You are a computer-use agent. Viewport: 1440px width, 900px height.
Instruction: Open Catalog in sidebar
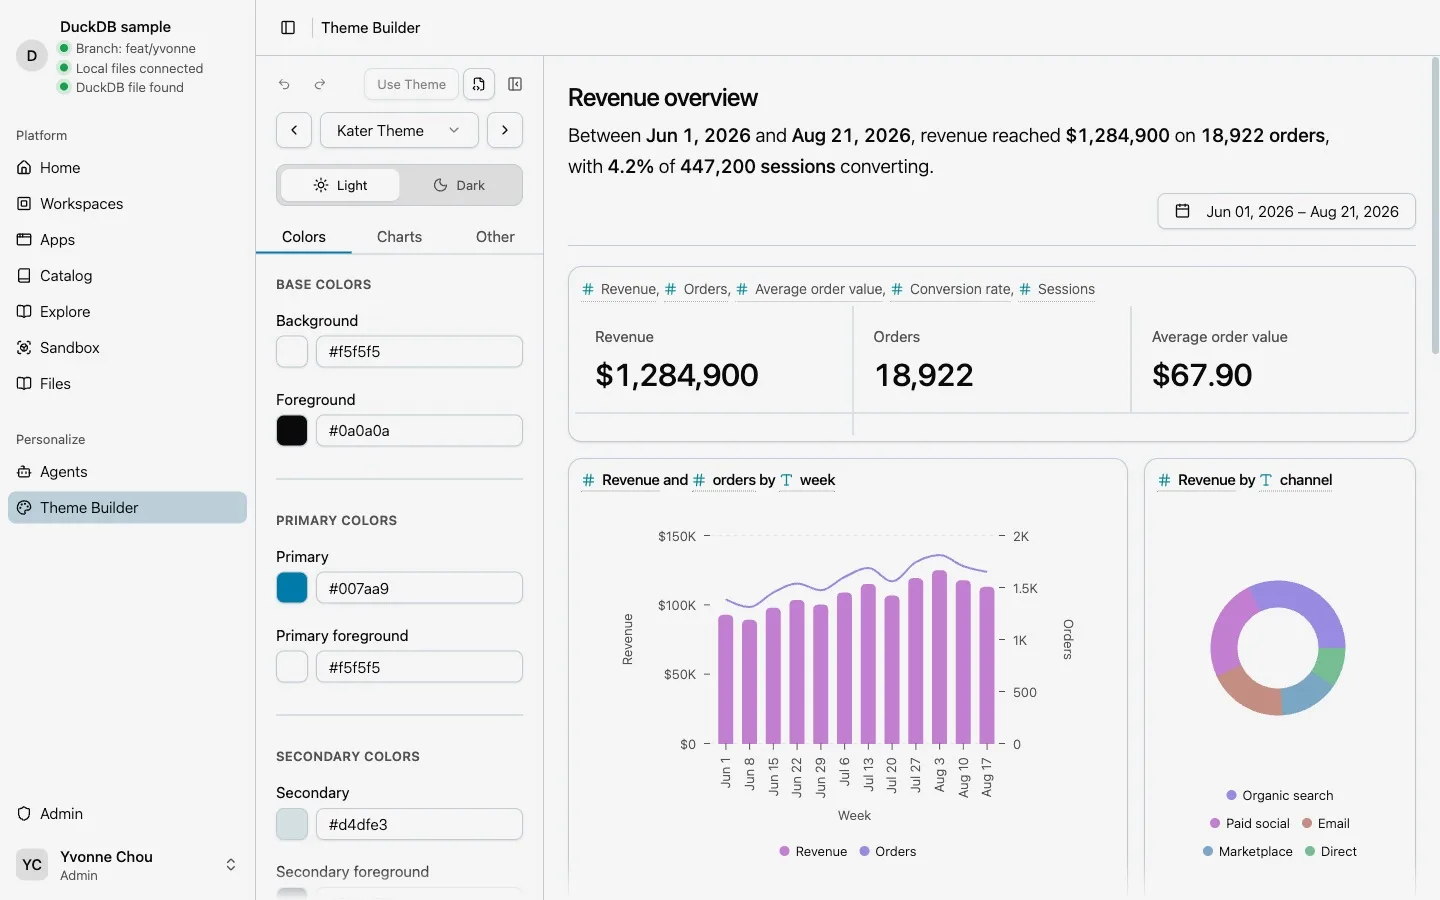127,276
